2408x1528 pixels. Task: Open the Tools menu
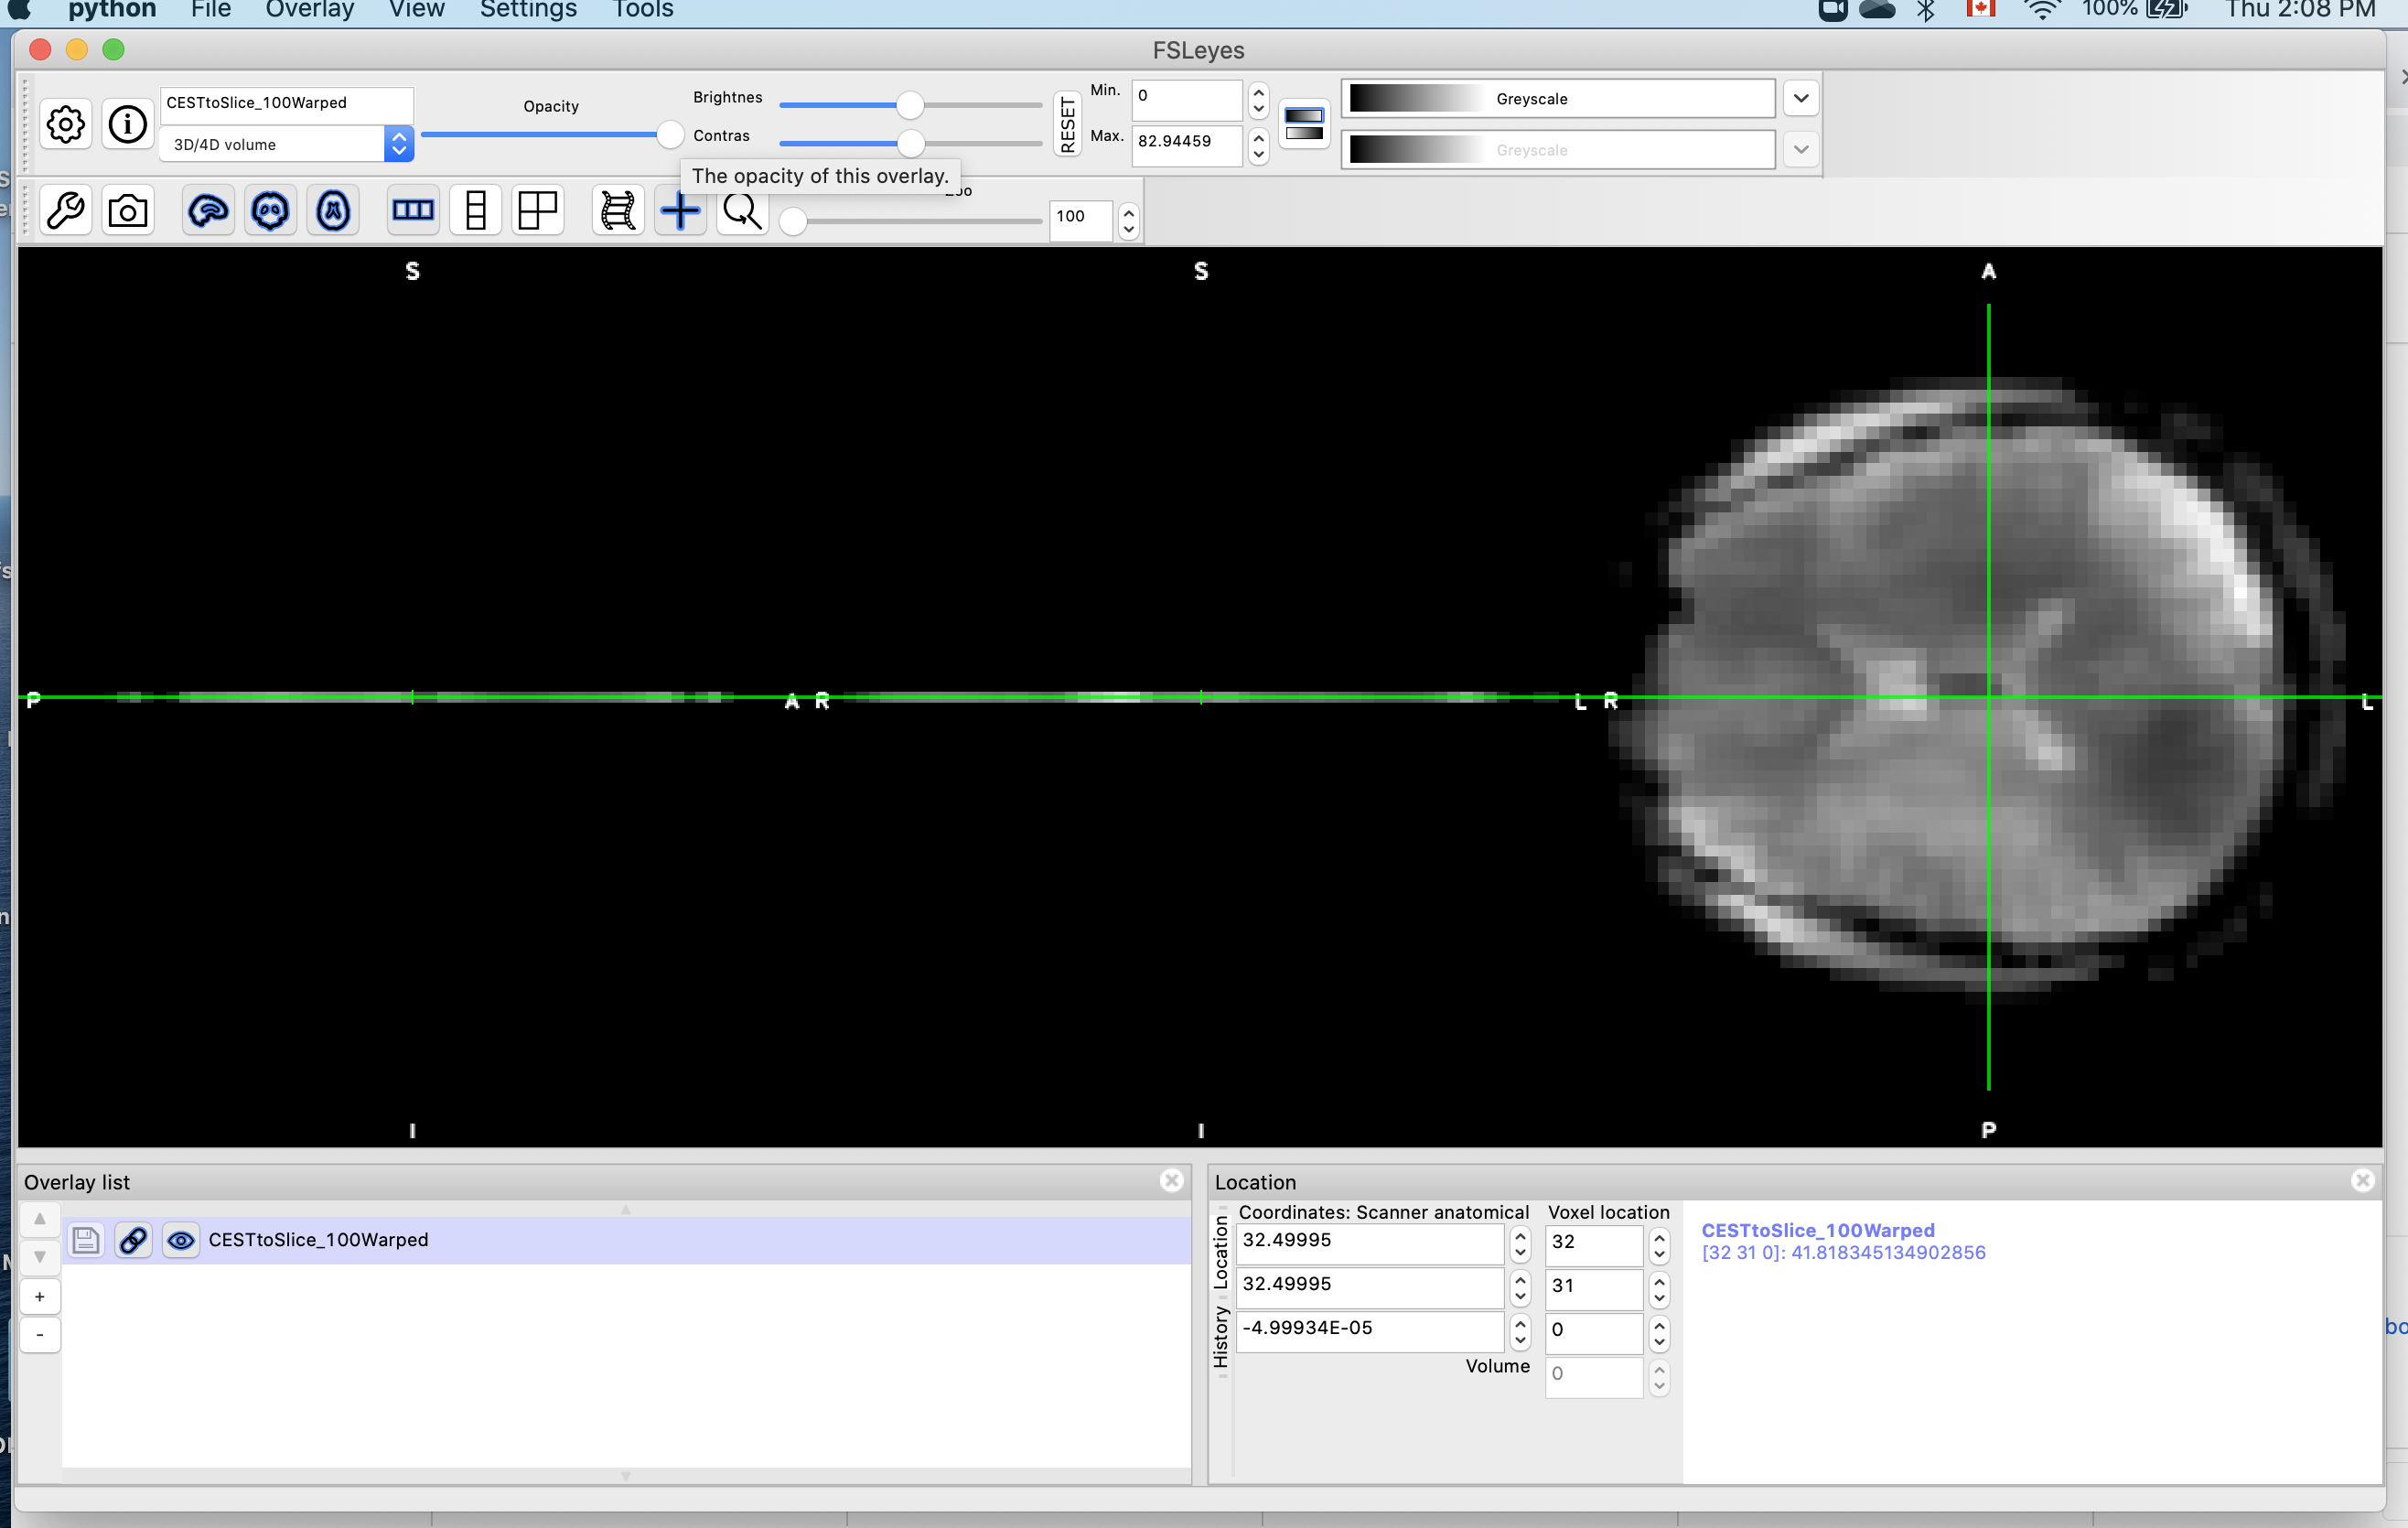point(642,10)
